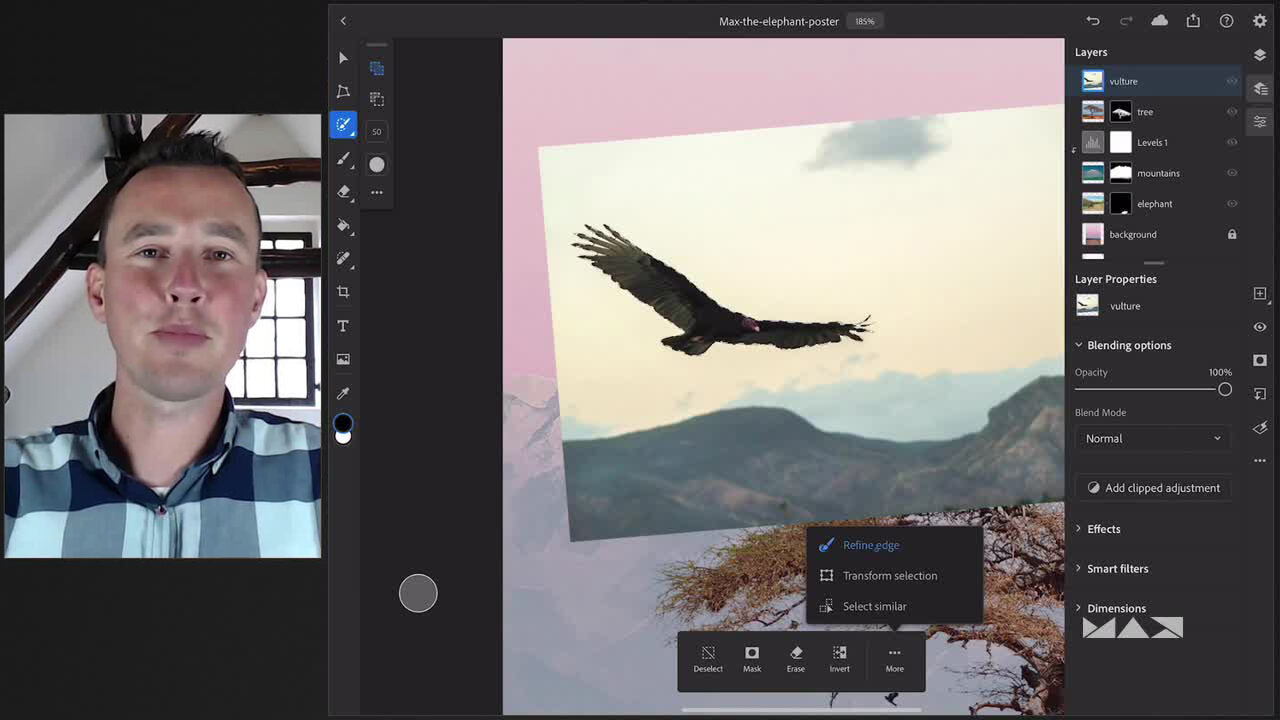This screenshot has width=1280, height=720.
Task: Choose the subtract-from-selection mode icon
Action: (377, 99)
